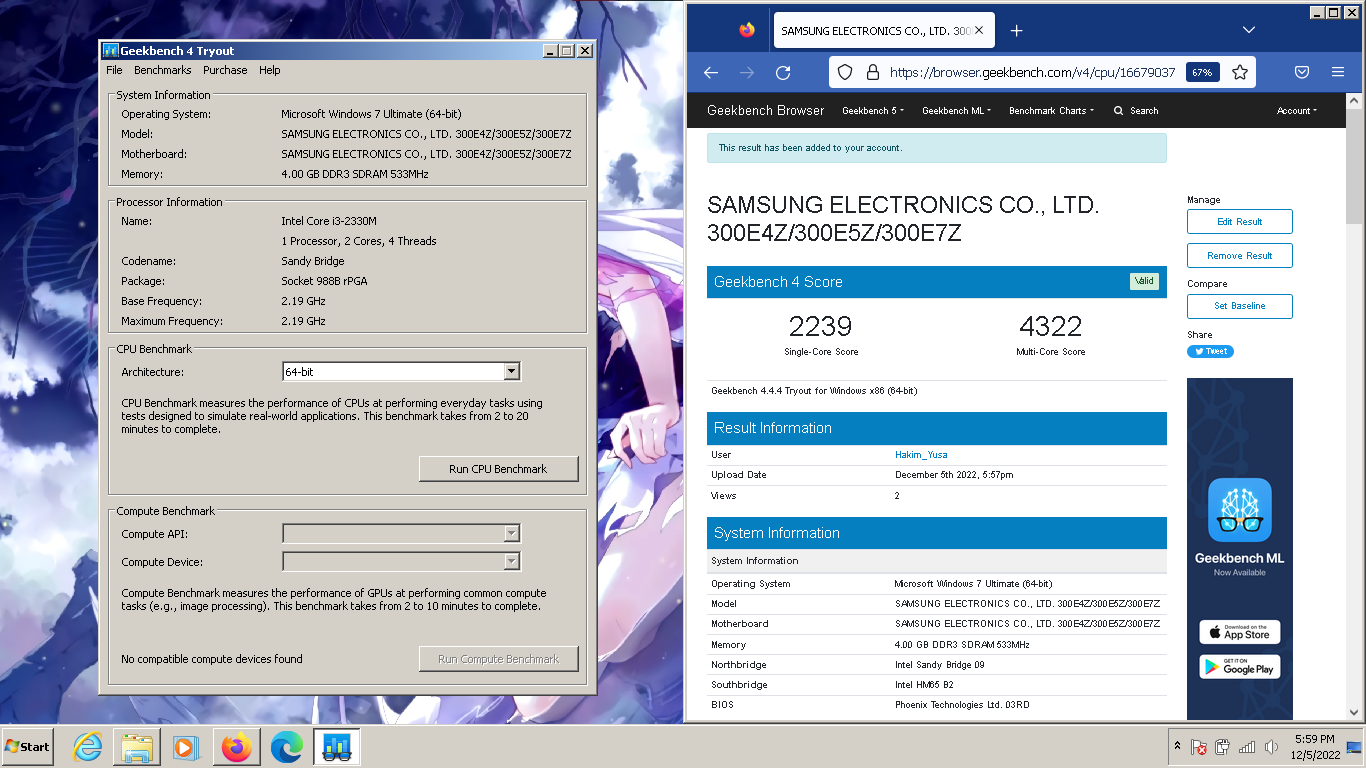This screenshot has width=1366, height=768.
Task: Click the Geekbench ML ad logo
Action: (1240, 510)
